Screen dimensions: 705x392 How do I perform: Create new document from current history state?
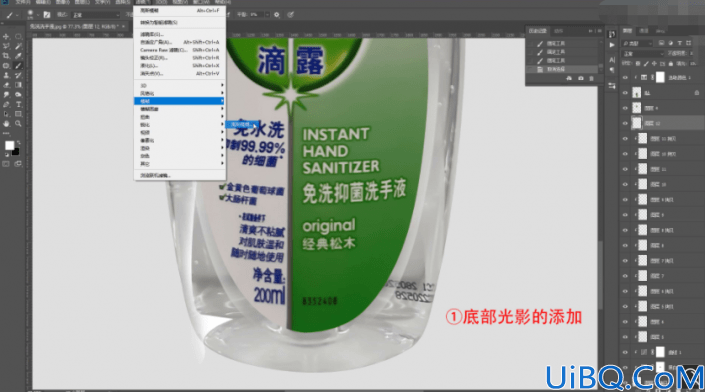[569, 79]
